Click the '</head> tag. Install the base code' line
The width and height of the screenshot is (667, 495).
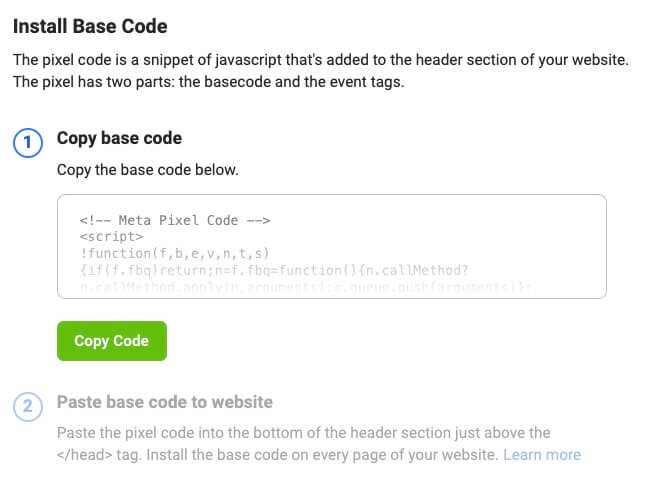(277, 455)
